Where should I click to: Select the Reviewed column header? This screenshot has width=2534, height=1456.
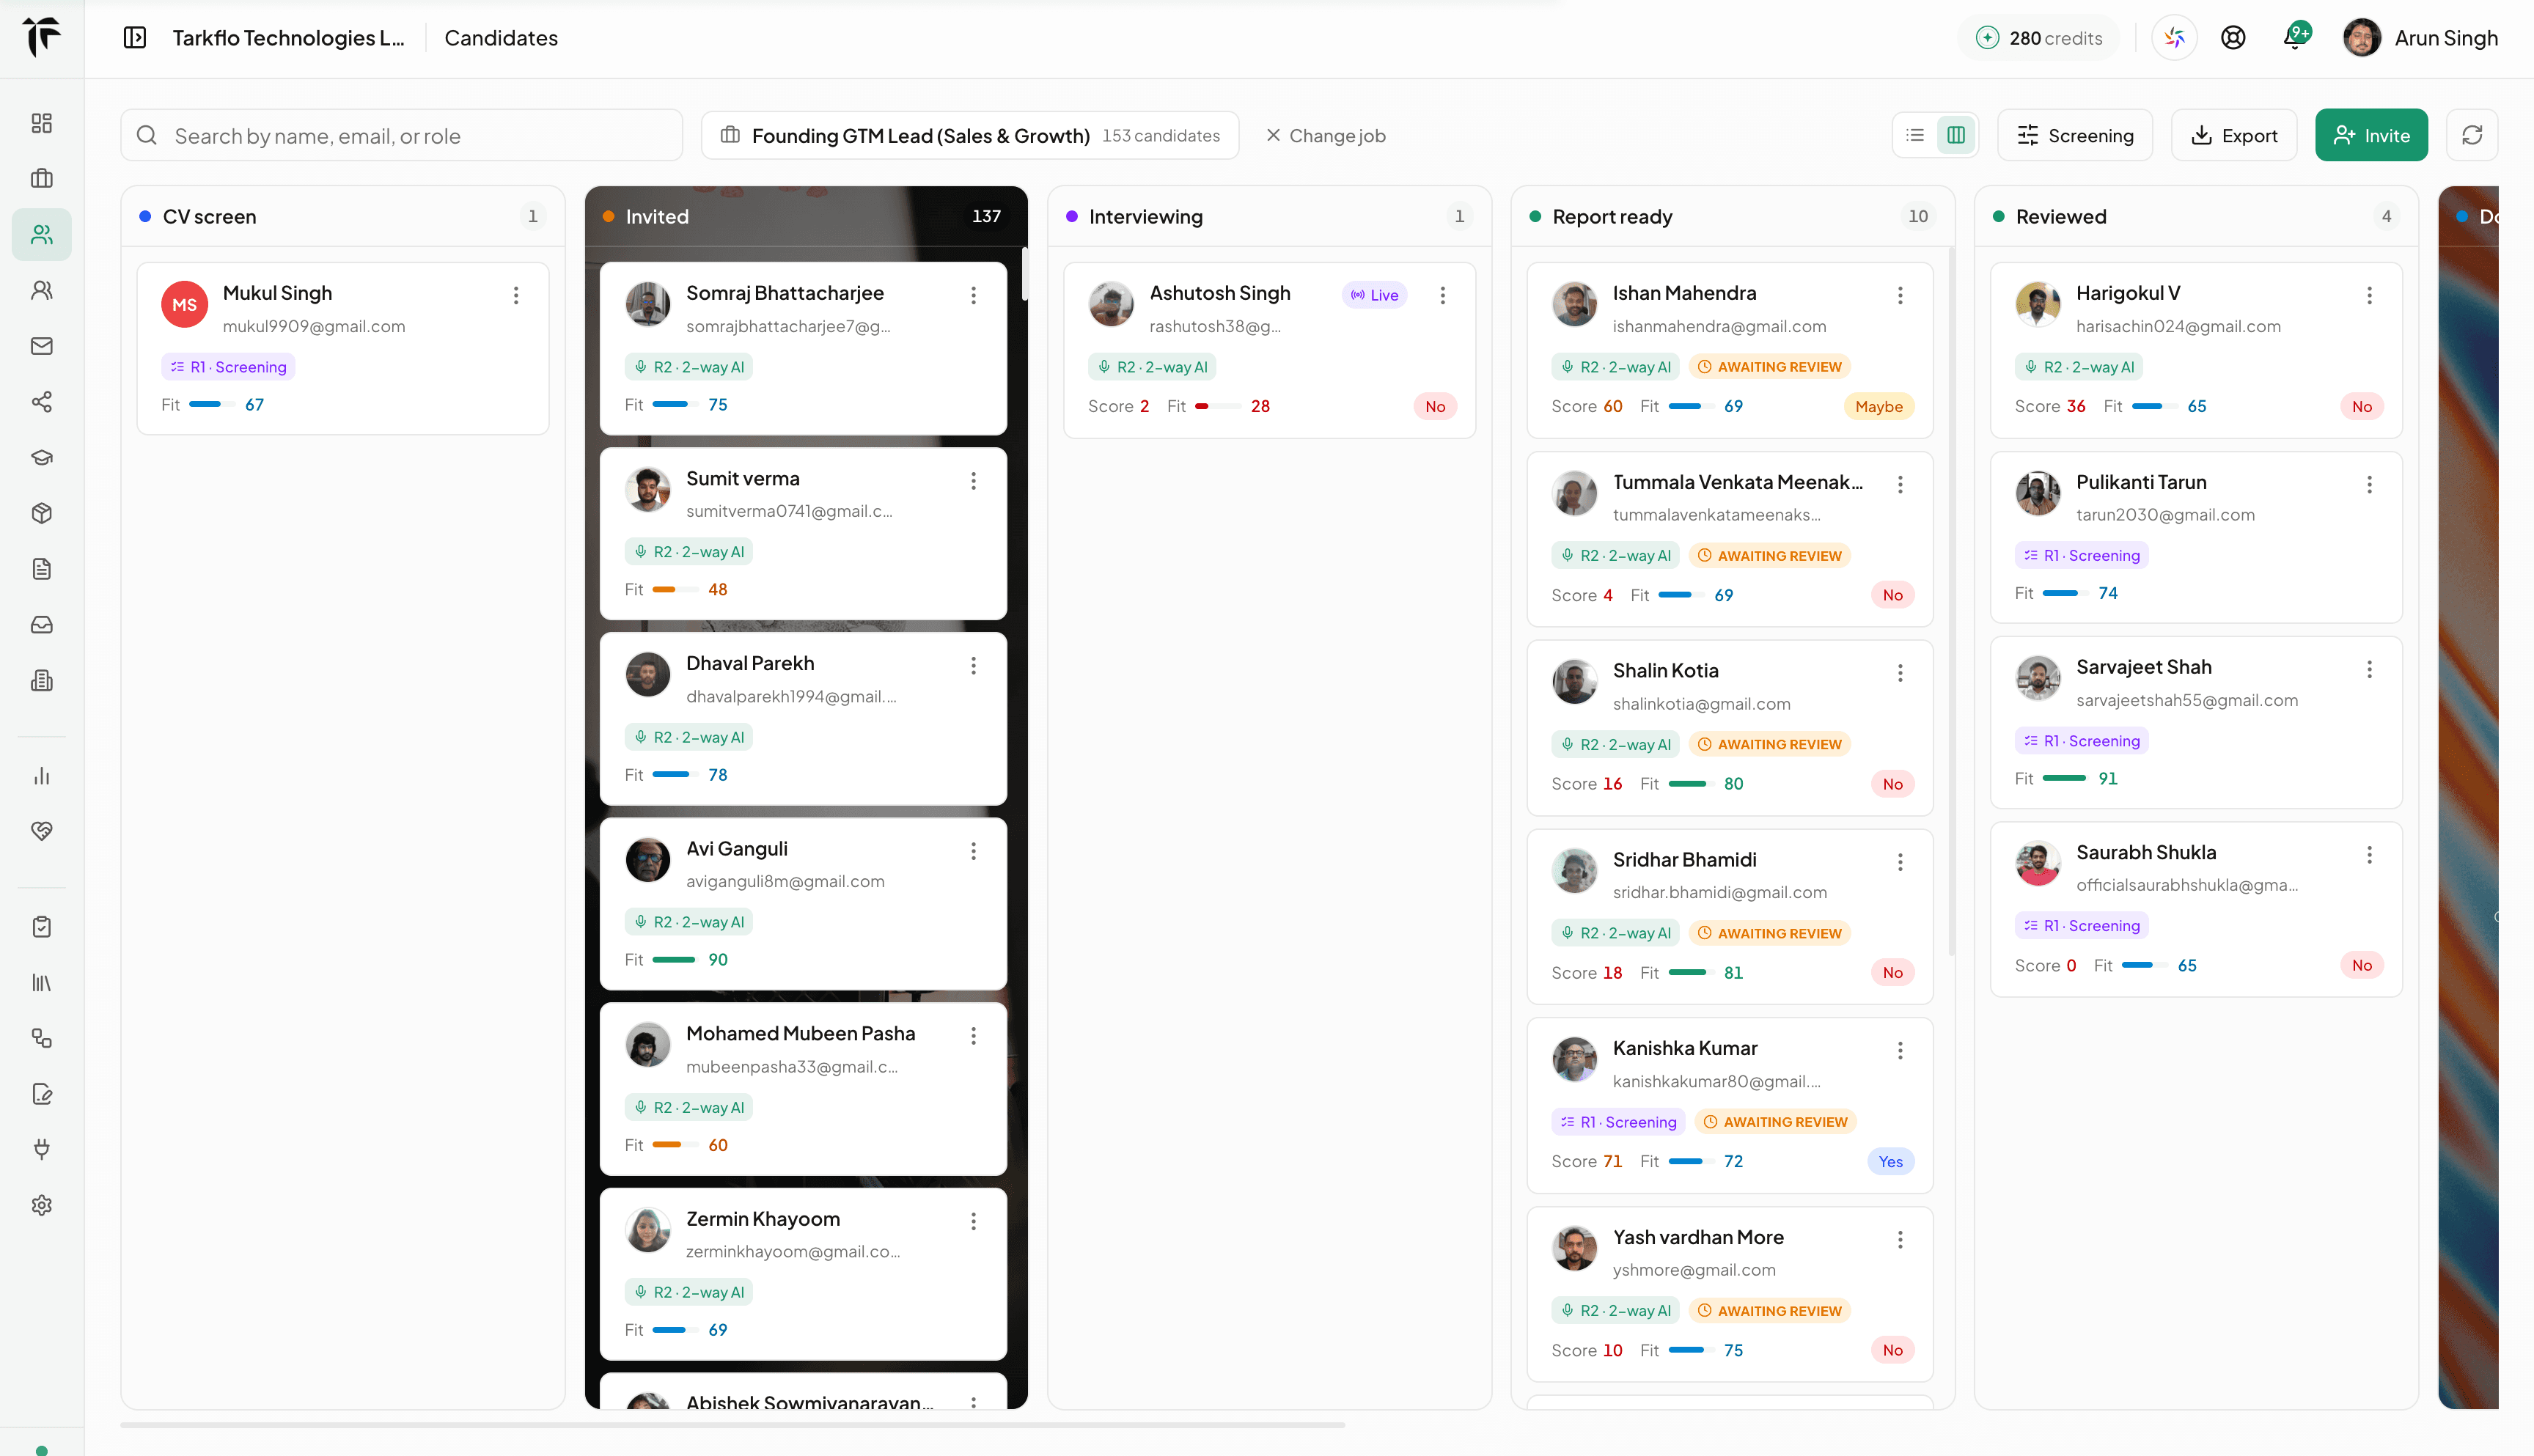pyautogui.click(x=2196, y=216)
